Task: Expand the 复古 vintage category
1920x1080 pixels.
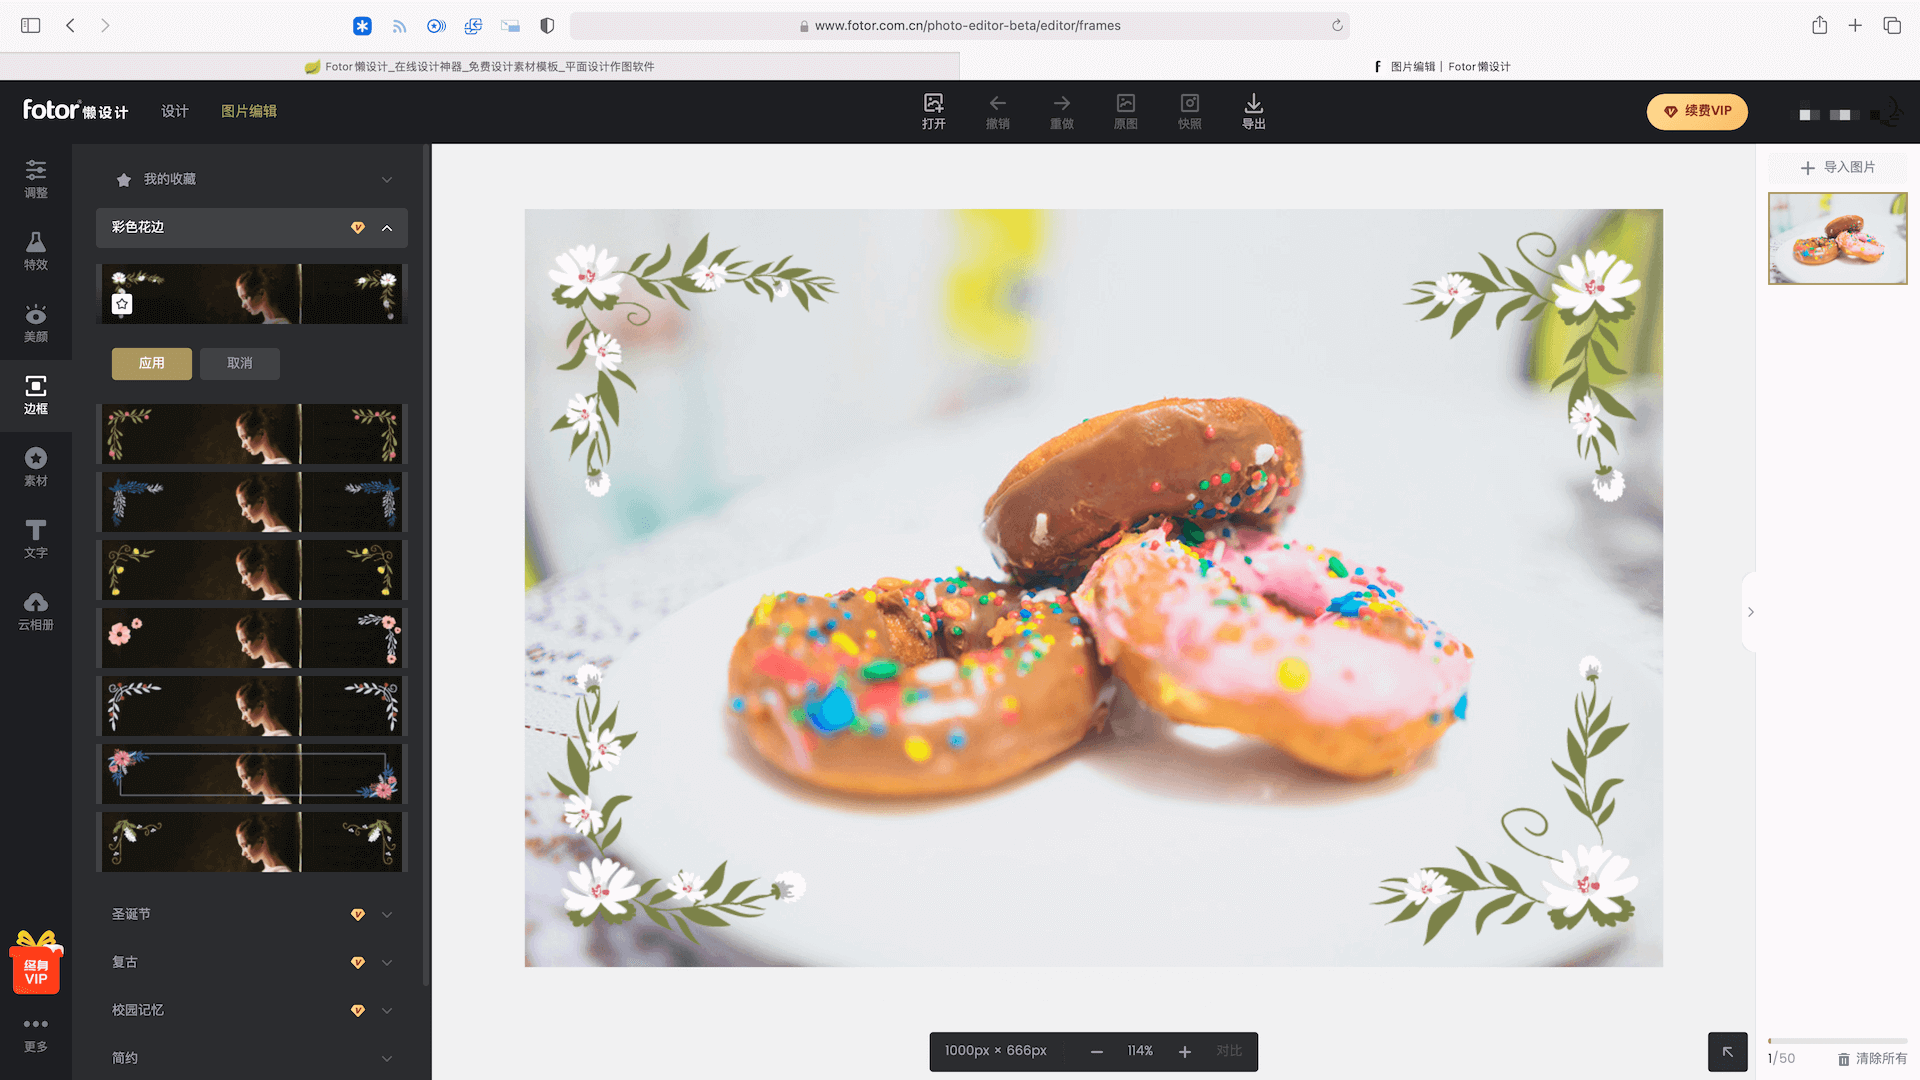Action: tap(387, 962)
